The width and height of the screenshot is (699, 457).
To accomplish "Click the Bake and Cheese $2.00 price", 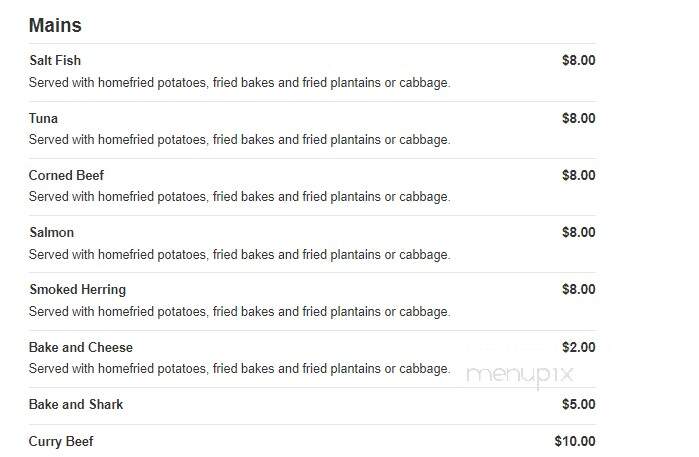I will pos(578,347).
